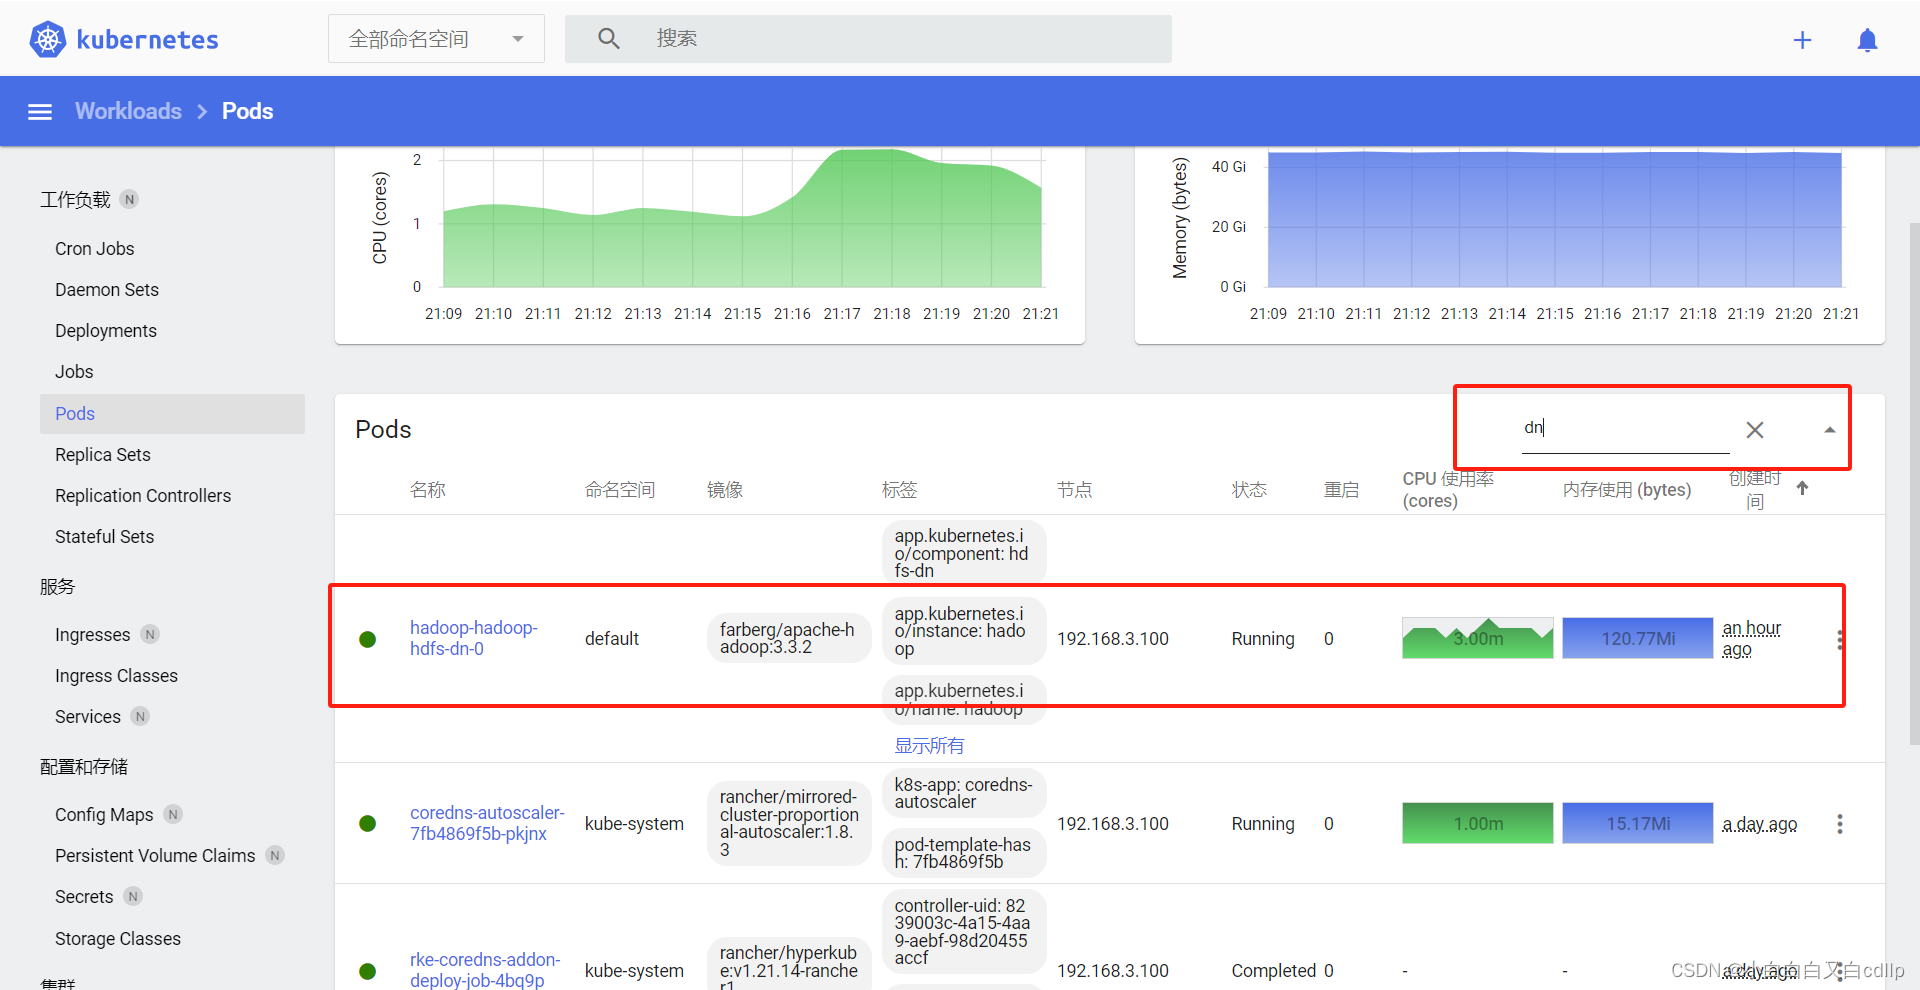Open Deployments in sidebar
1920x990 pixels.
[x=106, y=331]
